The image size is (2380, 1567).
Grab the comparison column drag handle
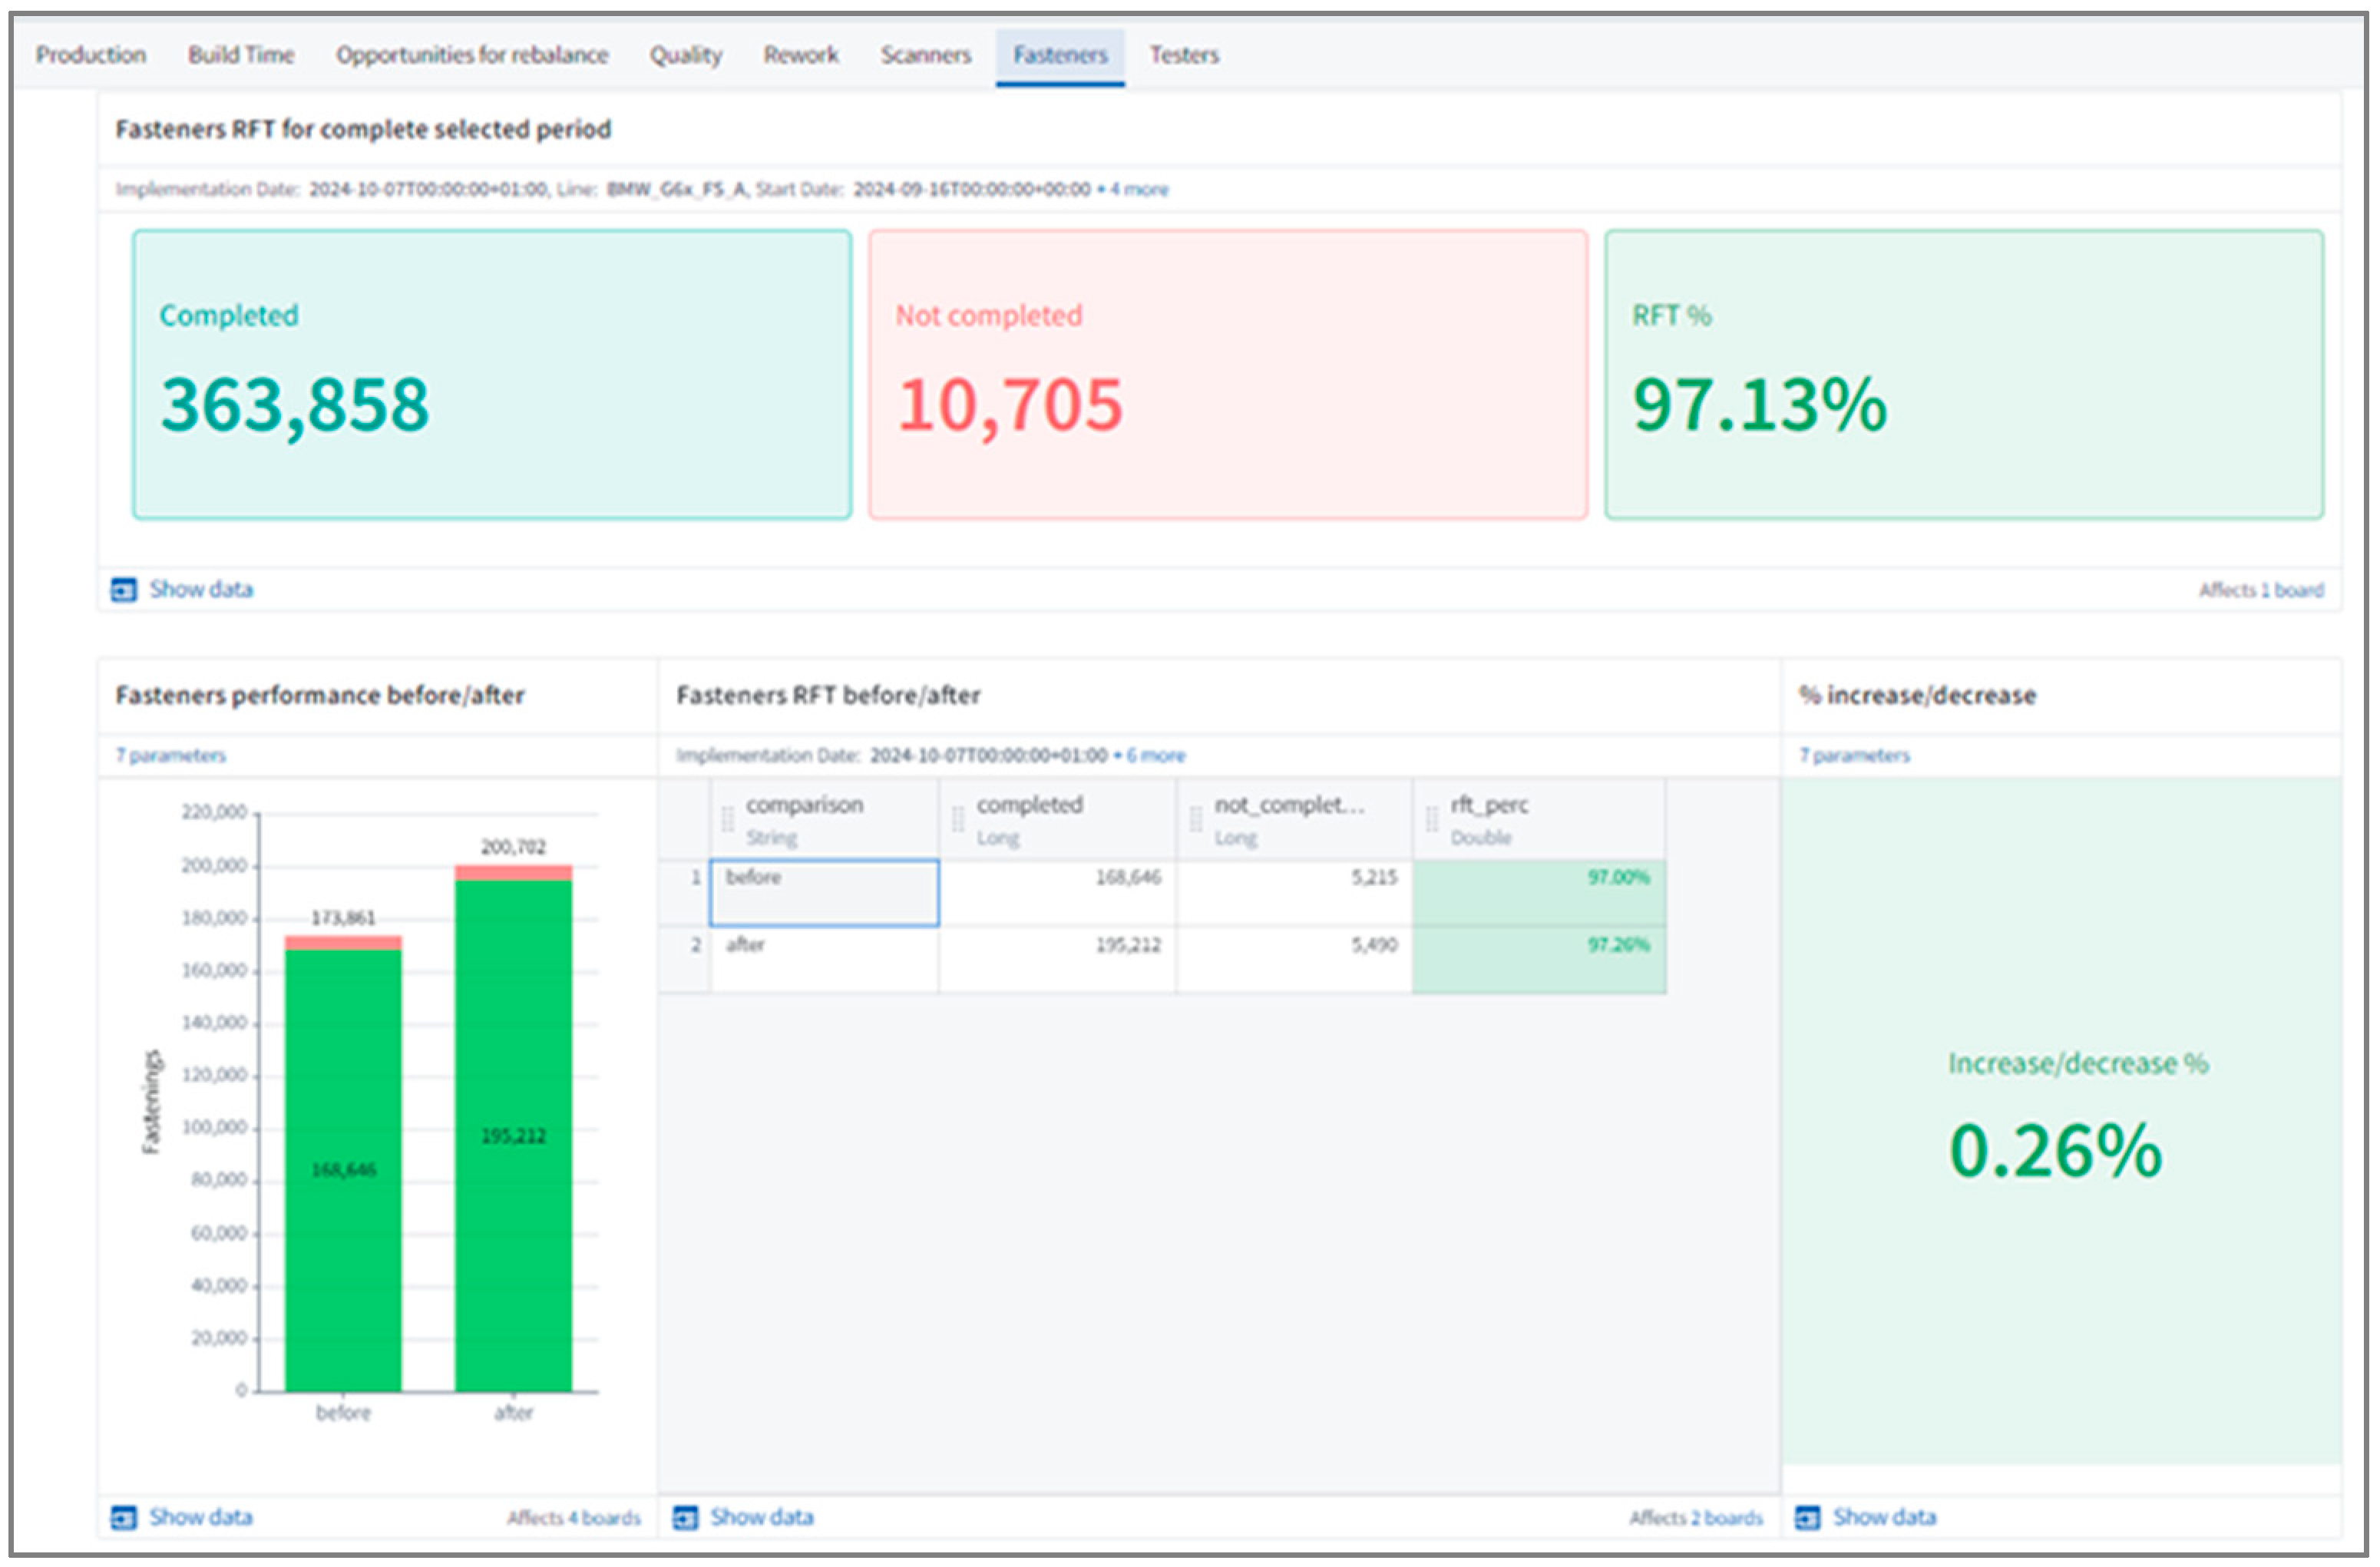727,820
